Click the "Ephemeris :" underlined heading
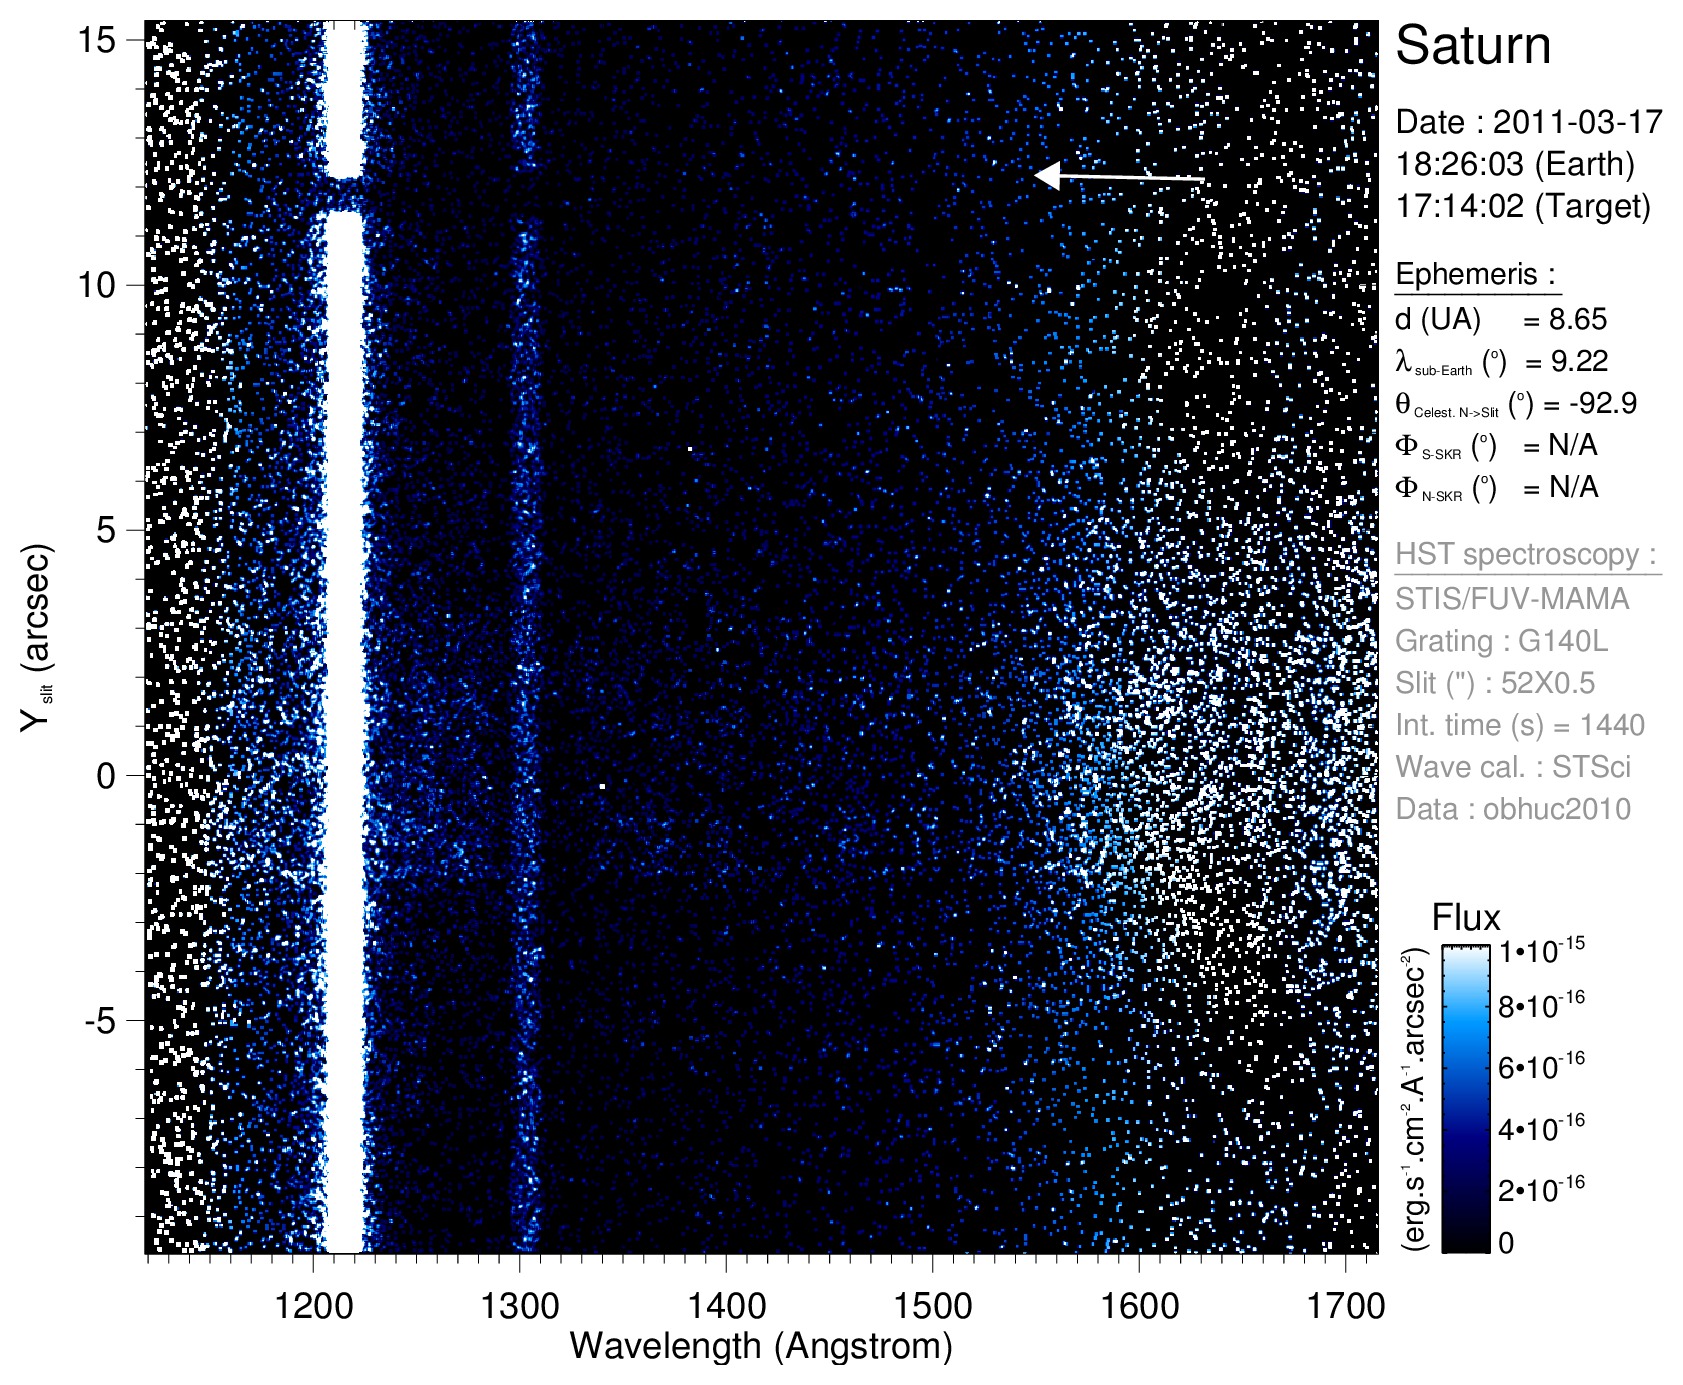The image size is (1683, 1385). [1475, 274]
